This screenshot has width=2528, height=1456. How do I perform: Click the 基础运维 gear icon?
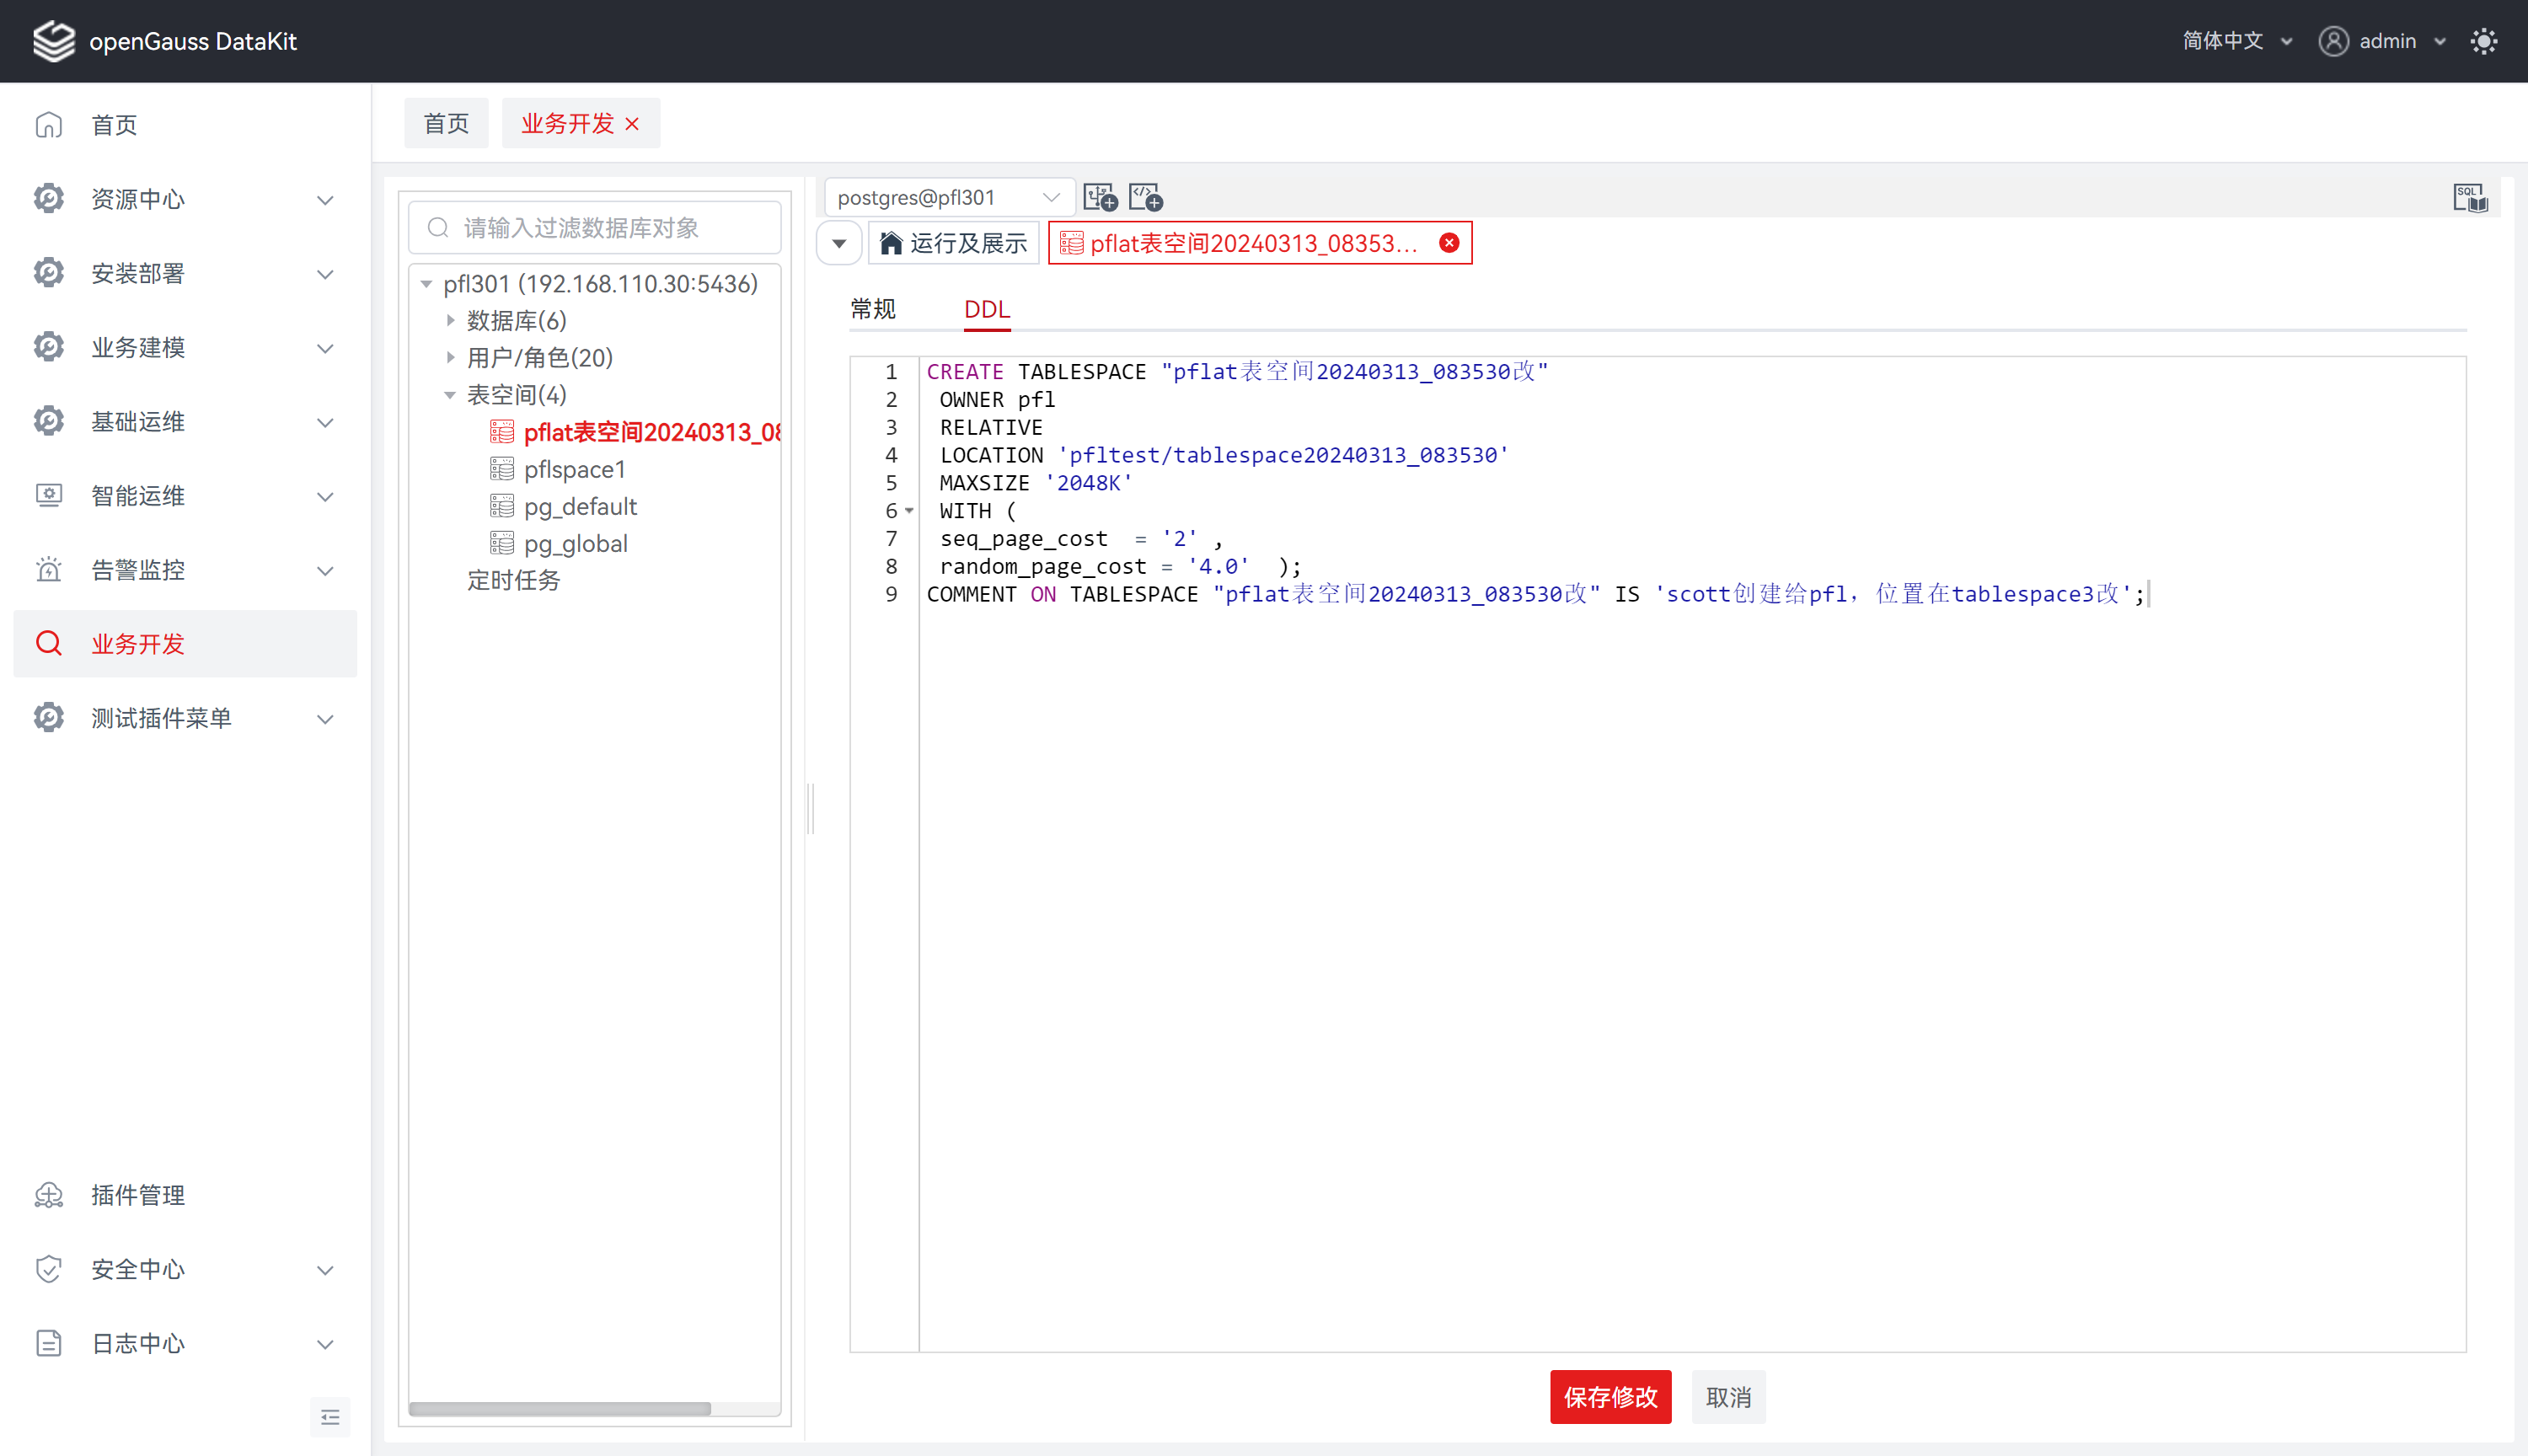[x=49, y=421]
